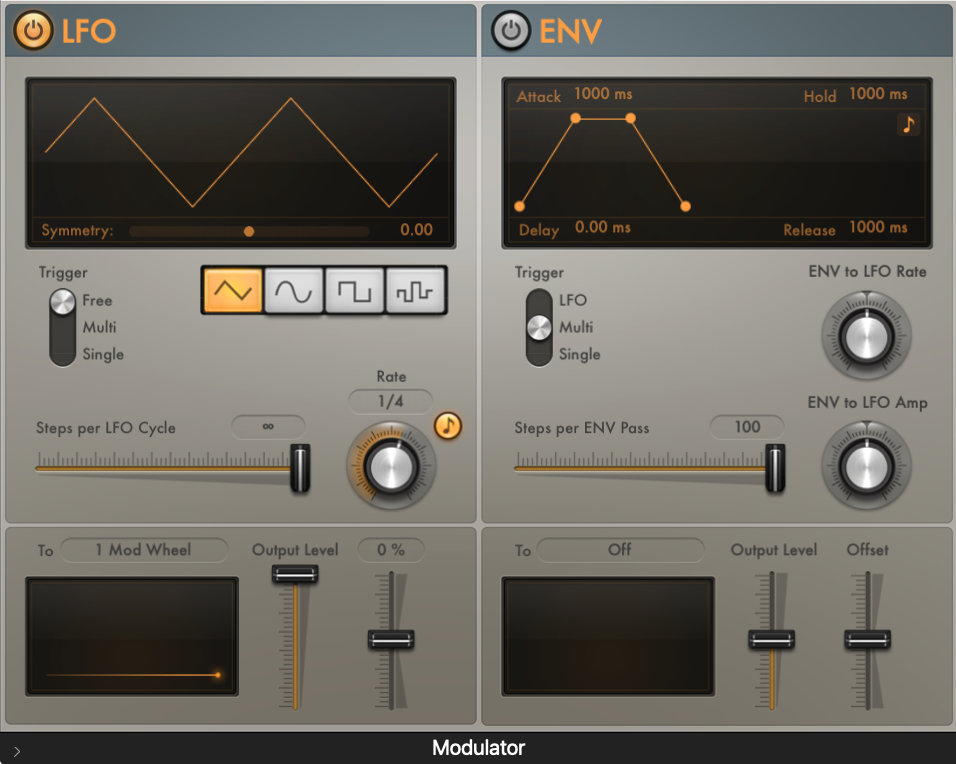This screenshot has width=956, height=764.
Task: Click the Steps per ENV Pass slider handle
Action: [775, 468]
